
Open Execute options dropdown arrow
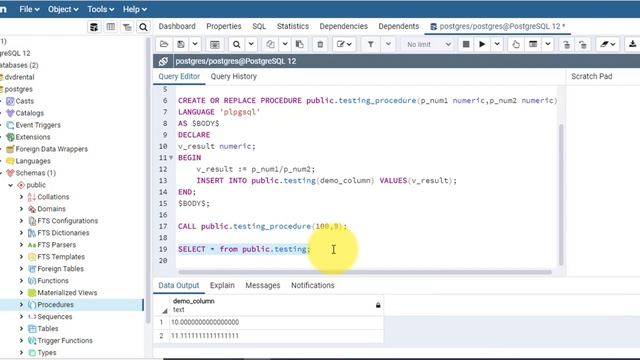point(497,44)
